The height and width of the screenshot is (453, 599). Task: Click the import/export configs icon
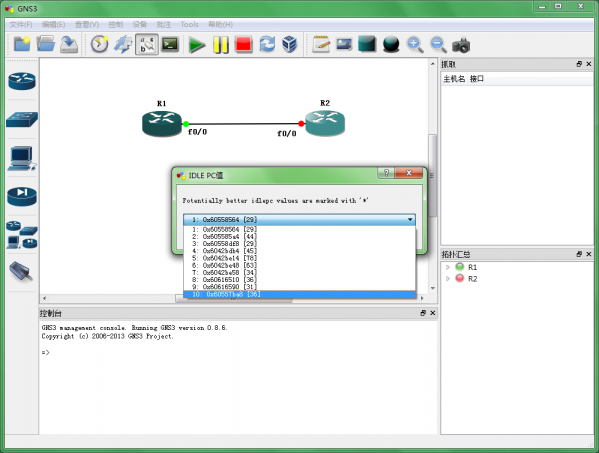click(x=123, y=44)
